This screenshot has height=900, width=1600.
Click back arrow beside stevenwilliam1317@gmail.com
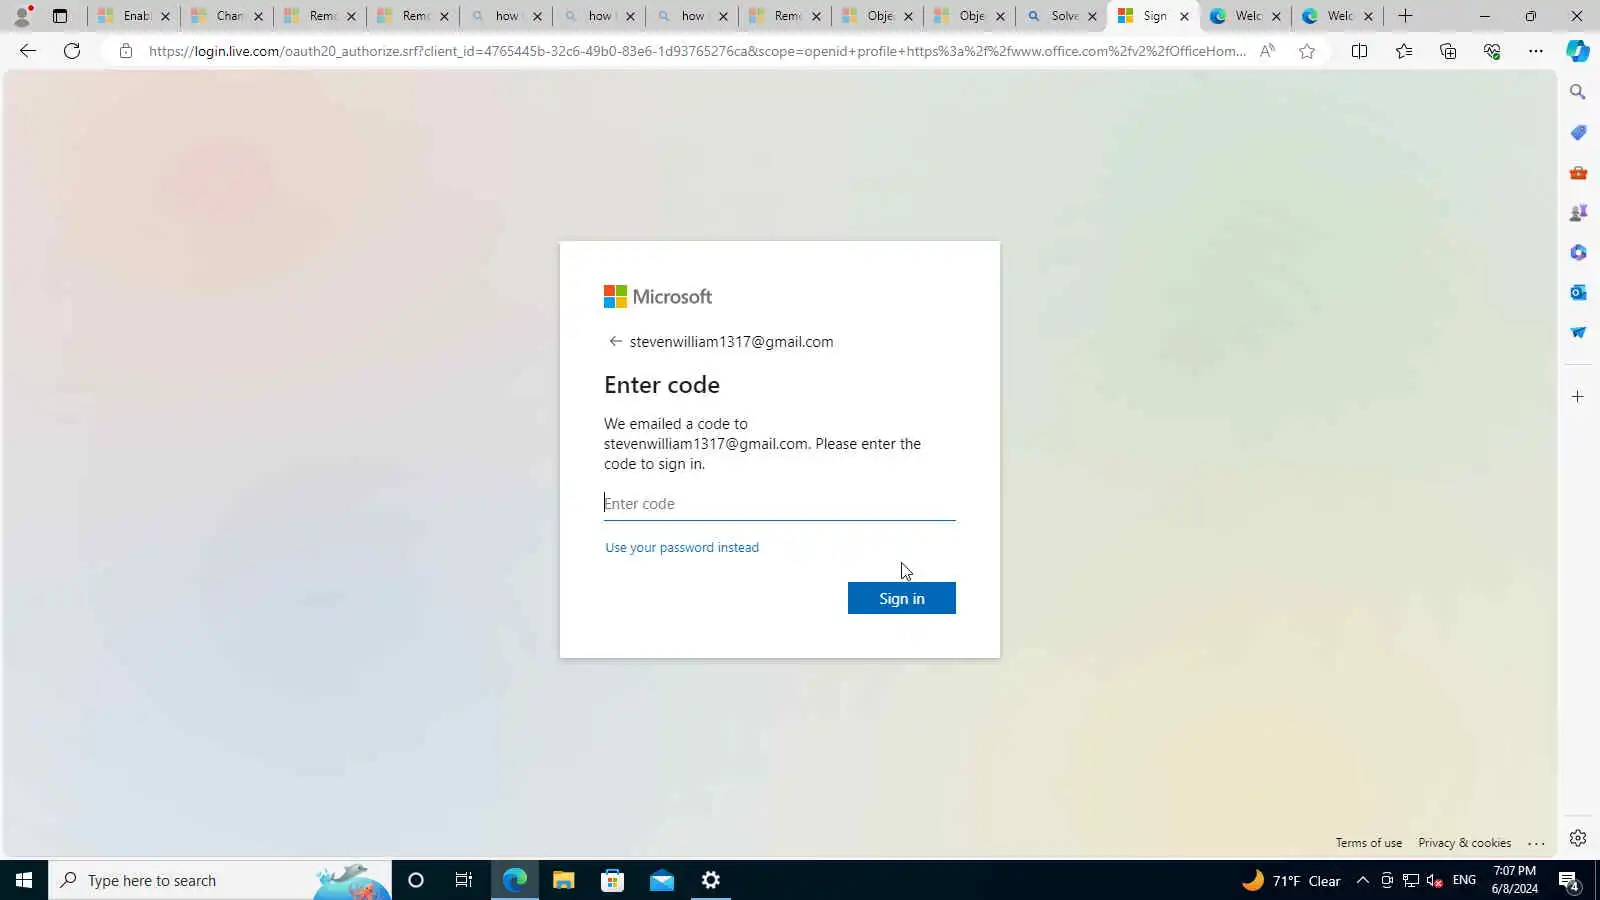pos(615,341)
